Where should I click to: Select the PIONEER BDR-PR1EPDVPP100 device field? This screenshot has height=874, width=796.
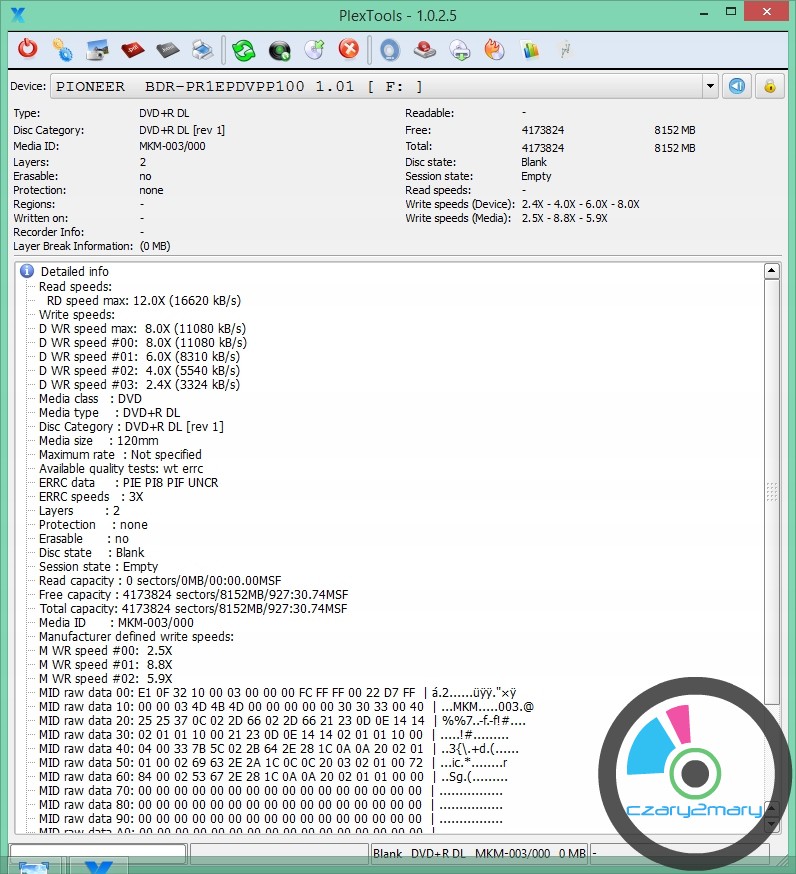coord(380,86)
